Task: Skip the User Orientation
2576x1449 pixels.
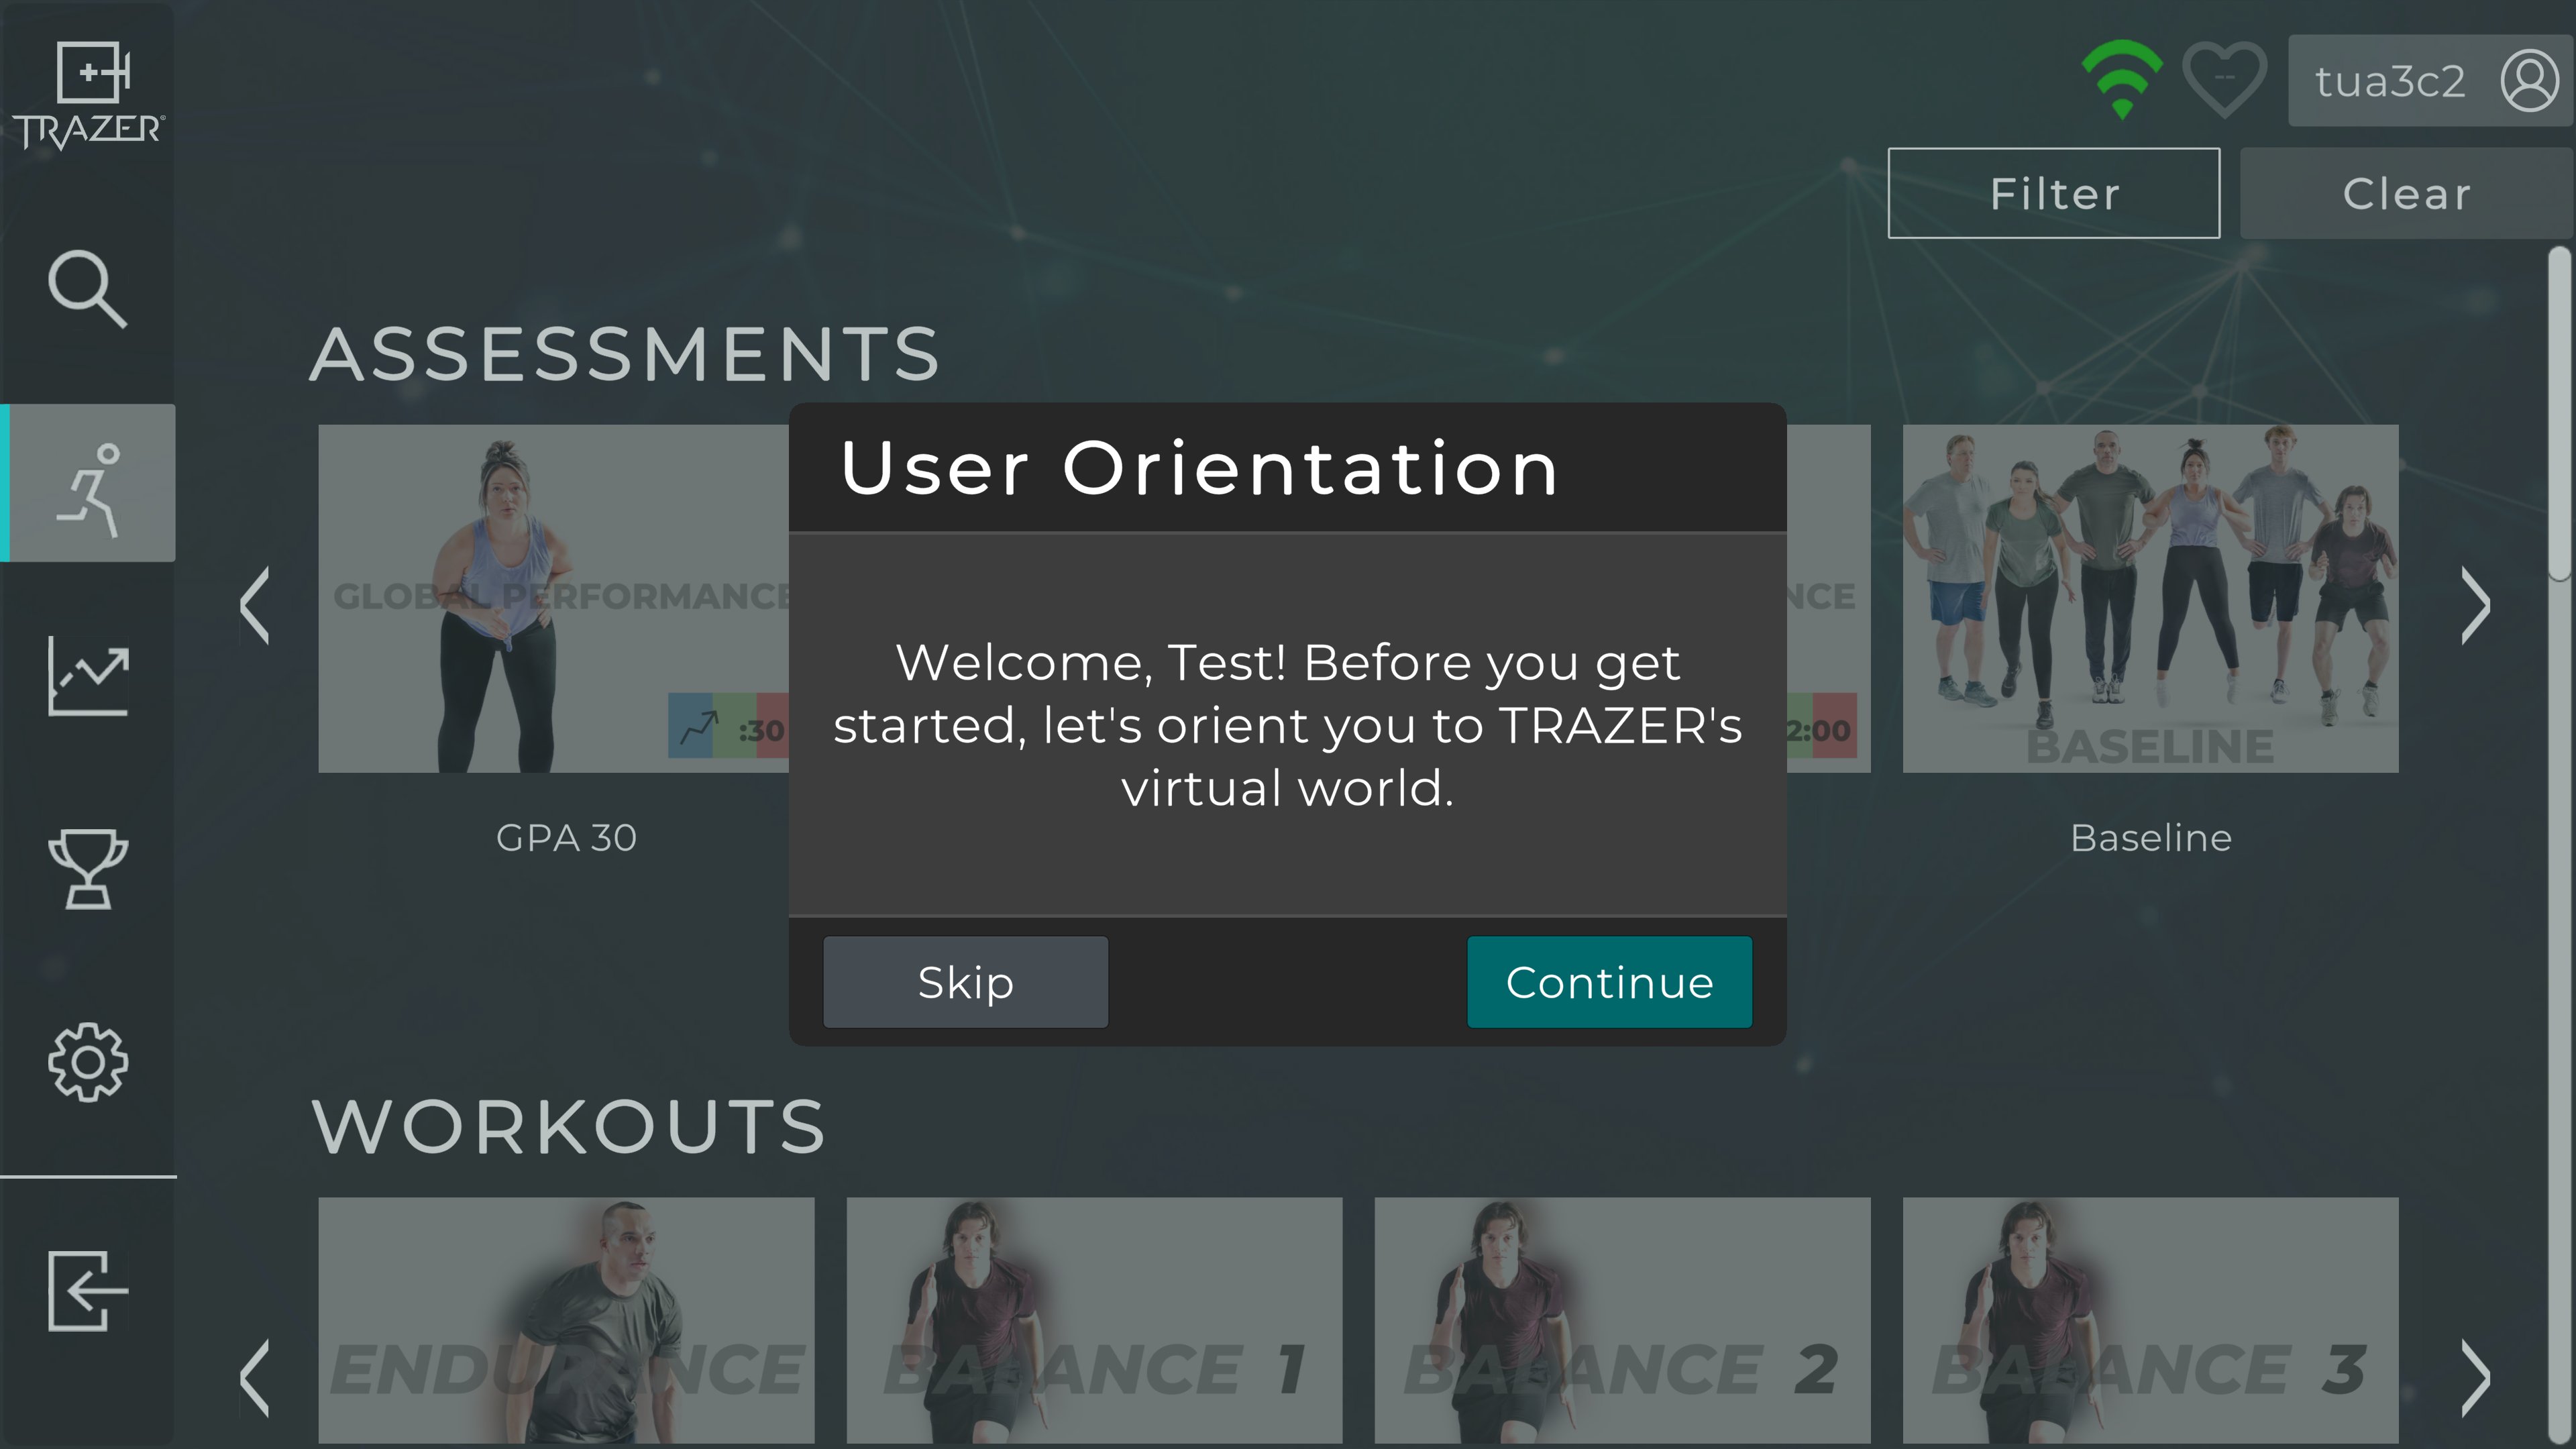Action: [x=965, y=982]
